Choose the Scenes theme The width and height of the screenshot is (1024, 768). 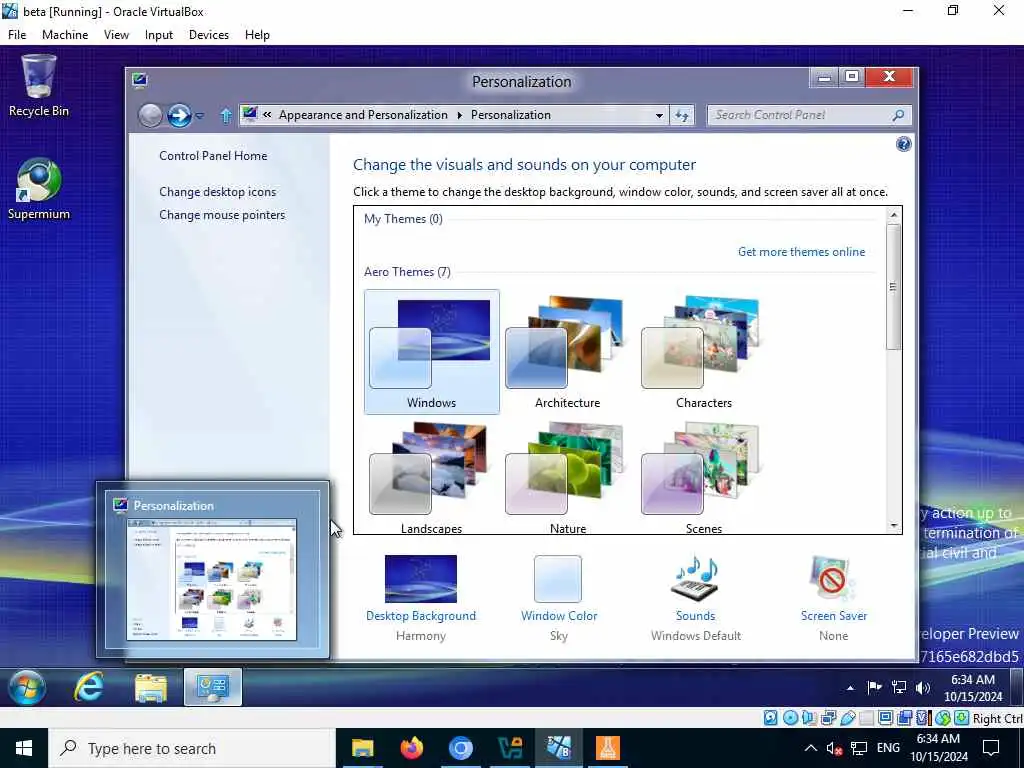pyautogui.click(x=703, y=477)
